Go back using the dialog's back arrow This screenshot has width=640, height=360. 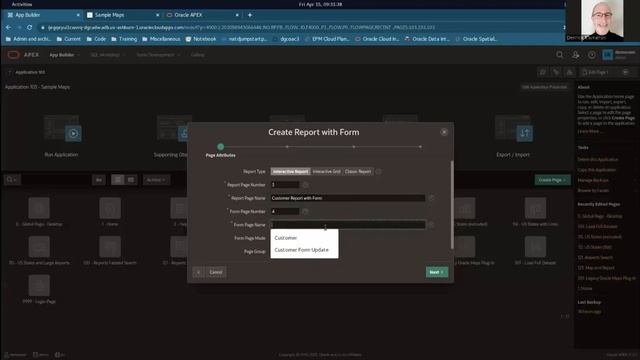[198, 272]
